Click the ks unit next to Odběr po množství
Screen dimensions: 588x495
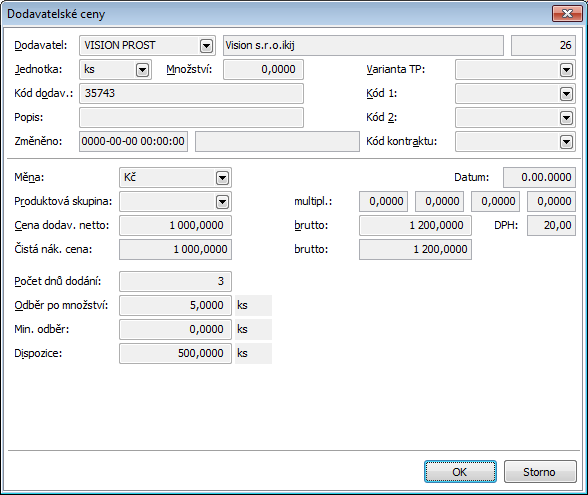click(253, 305)
